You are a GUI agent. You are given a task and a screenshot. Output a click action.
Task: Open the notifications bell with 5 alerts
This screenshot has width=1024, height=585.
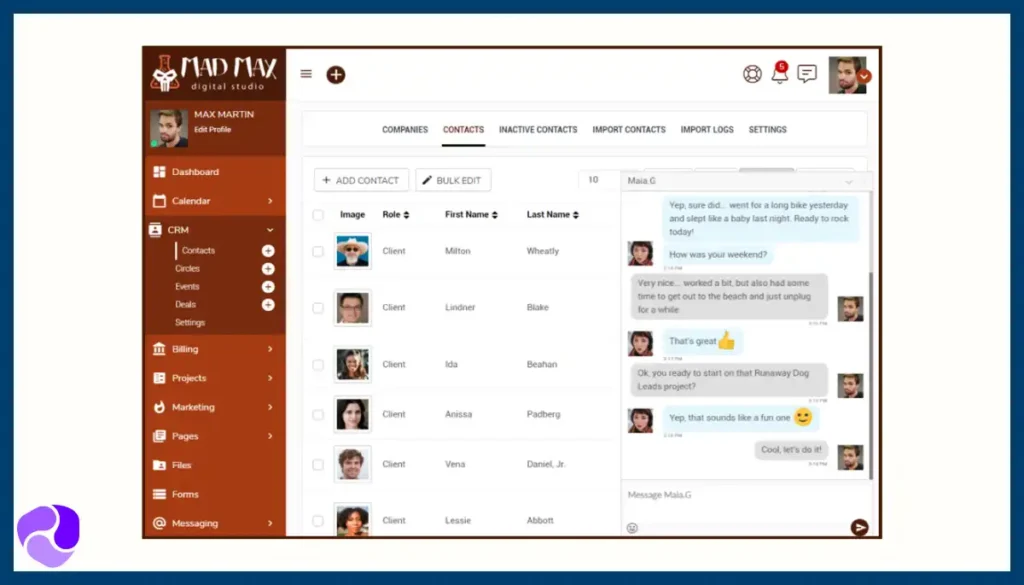pos(779,75)
